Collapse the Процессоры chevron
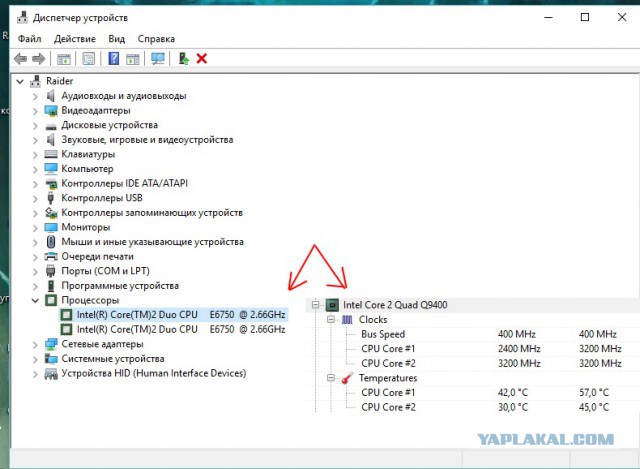Screen dimensions: 640x469 point(35,301)
